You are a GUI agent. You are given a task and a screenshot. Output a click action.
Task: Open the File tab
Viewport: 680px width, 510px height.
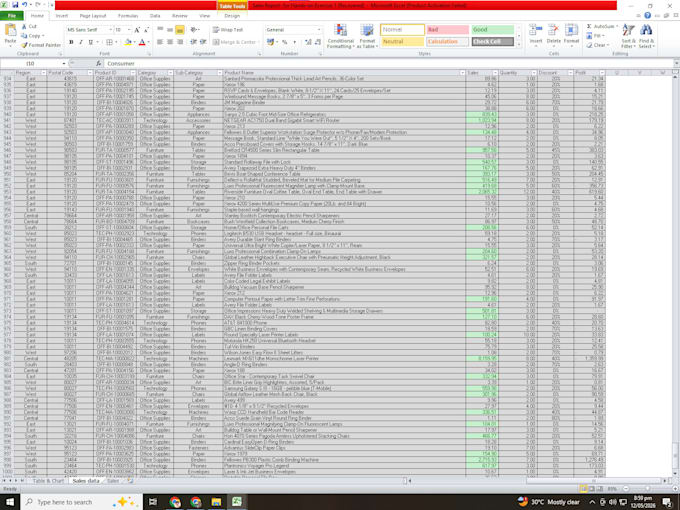[x=12, y=16]
